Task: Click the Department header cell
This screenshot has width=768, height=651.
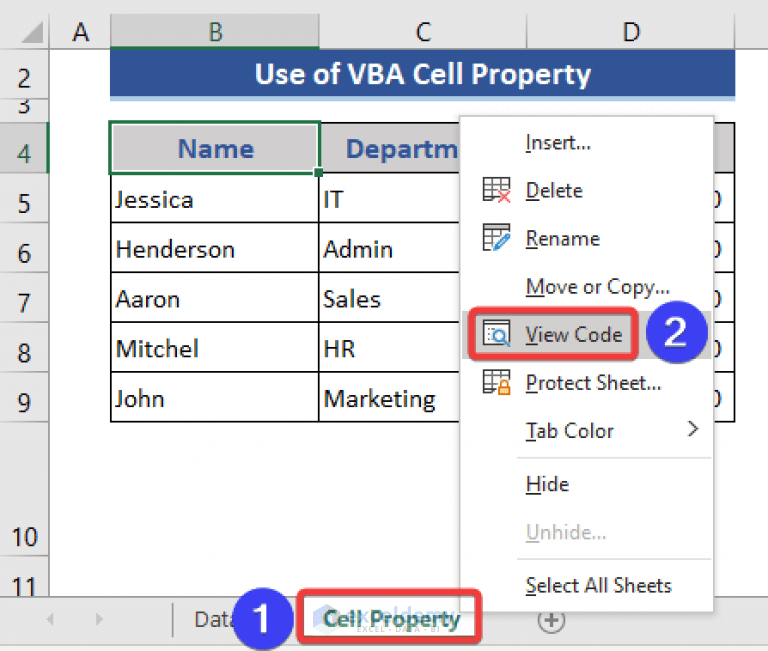Action: [x=390, y=148]
